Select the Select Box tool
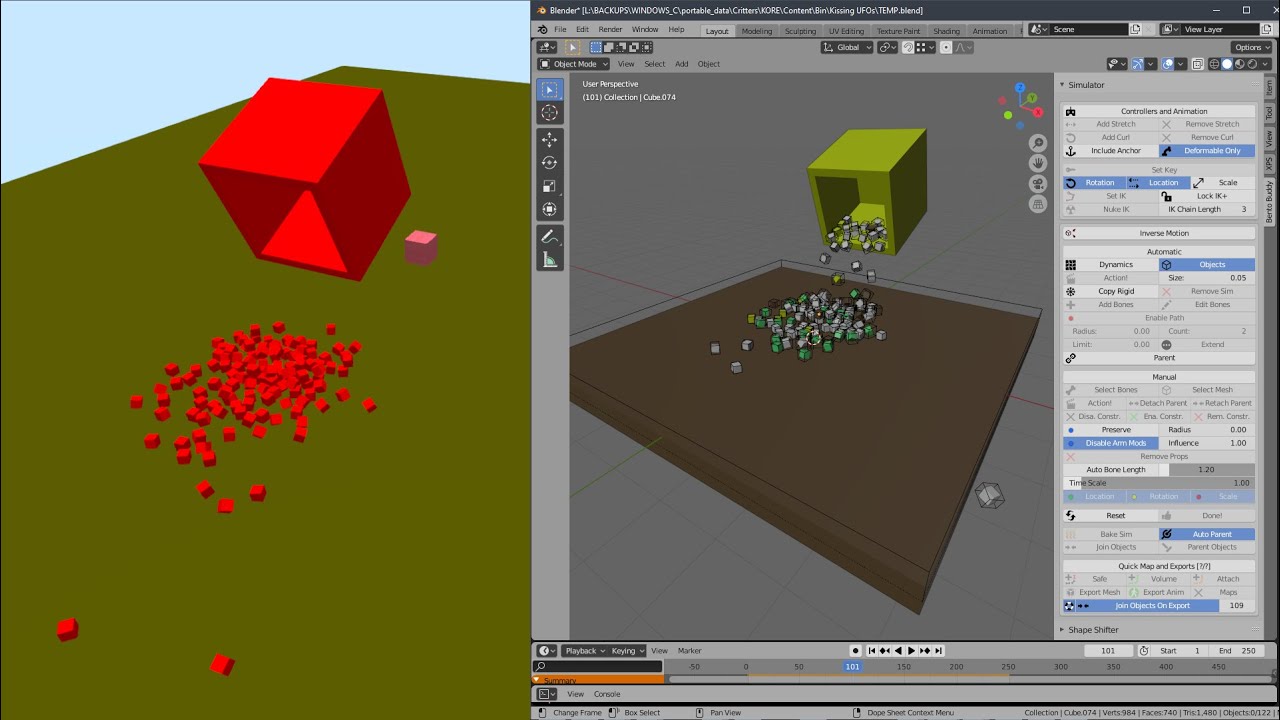Image resolution: width=1280 pixels, height=720 pixels. point(549,89)
